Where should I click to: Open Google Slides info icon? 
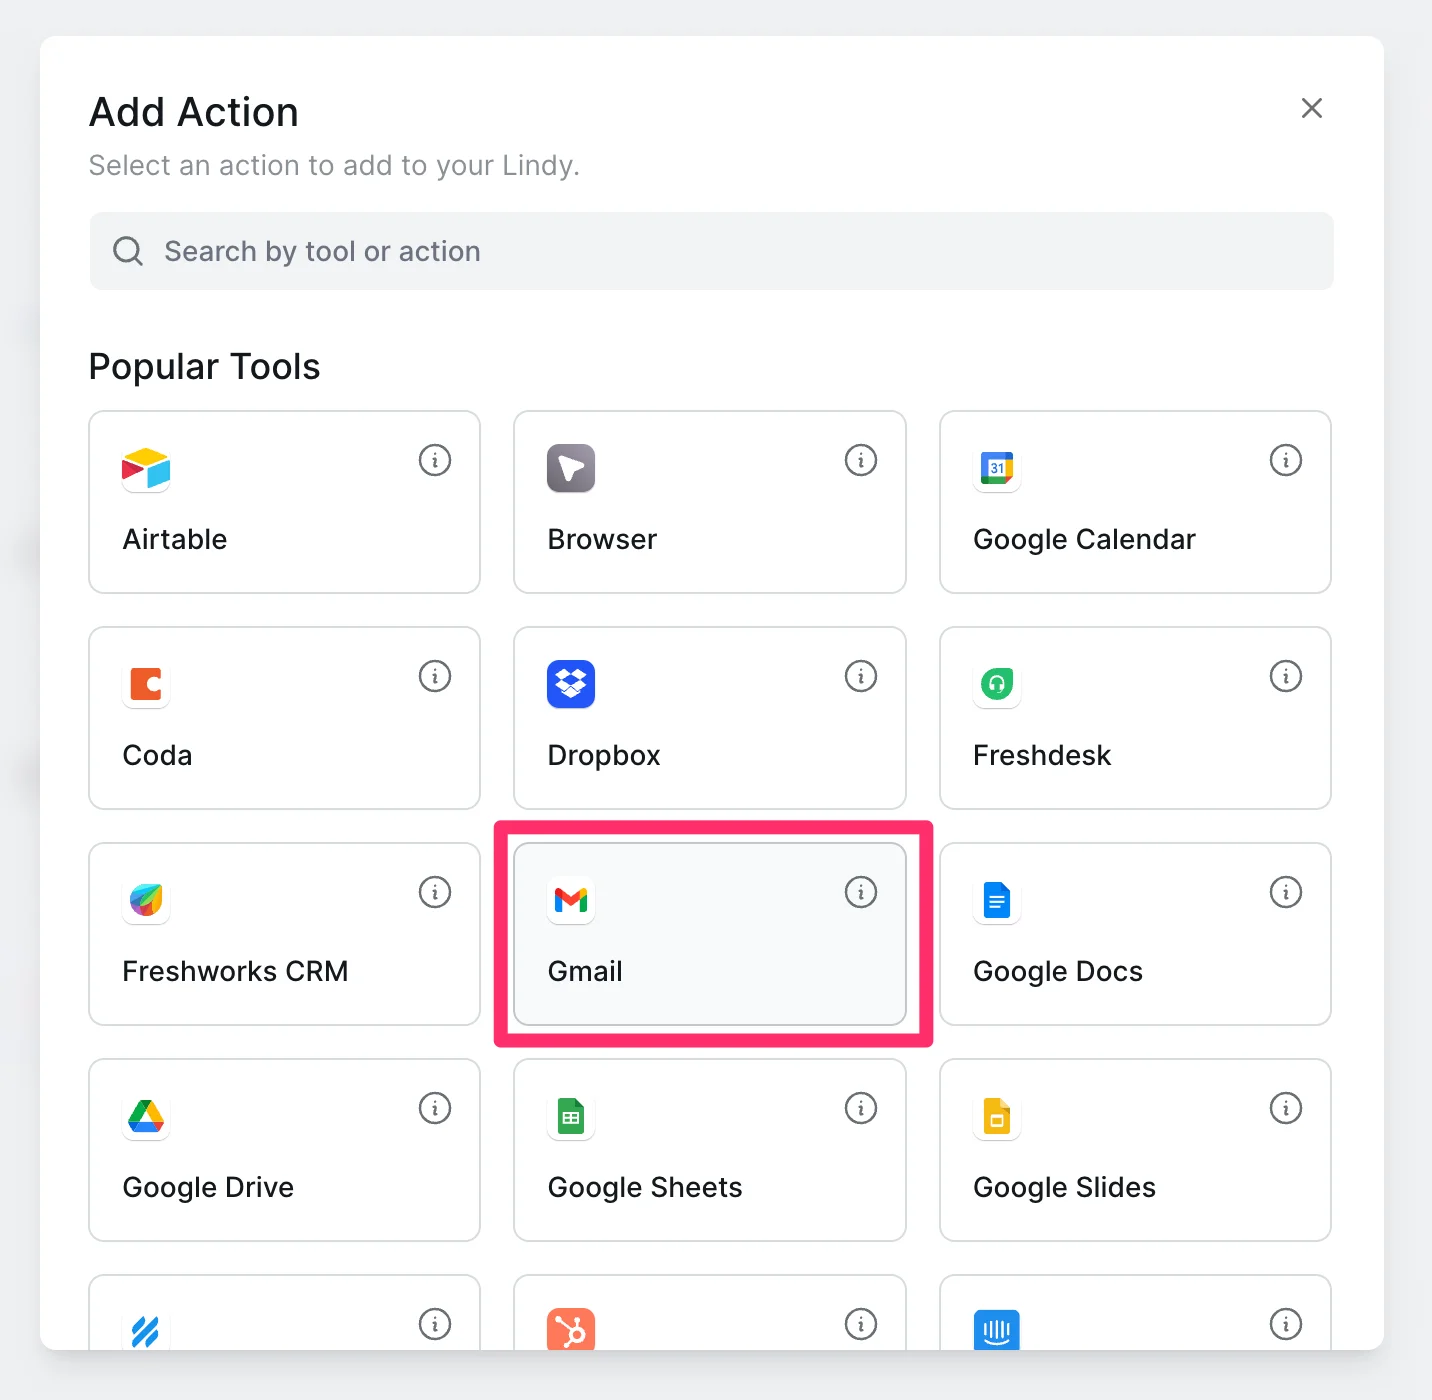coord(1286,1108)
